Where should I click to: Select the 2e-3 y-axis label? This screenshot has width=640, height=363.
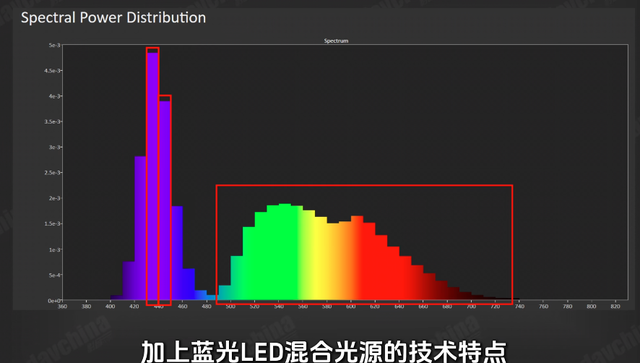point(55,198)
